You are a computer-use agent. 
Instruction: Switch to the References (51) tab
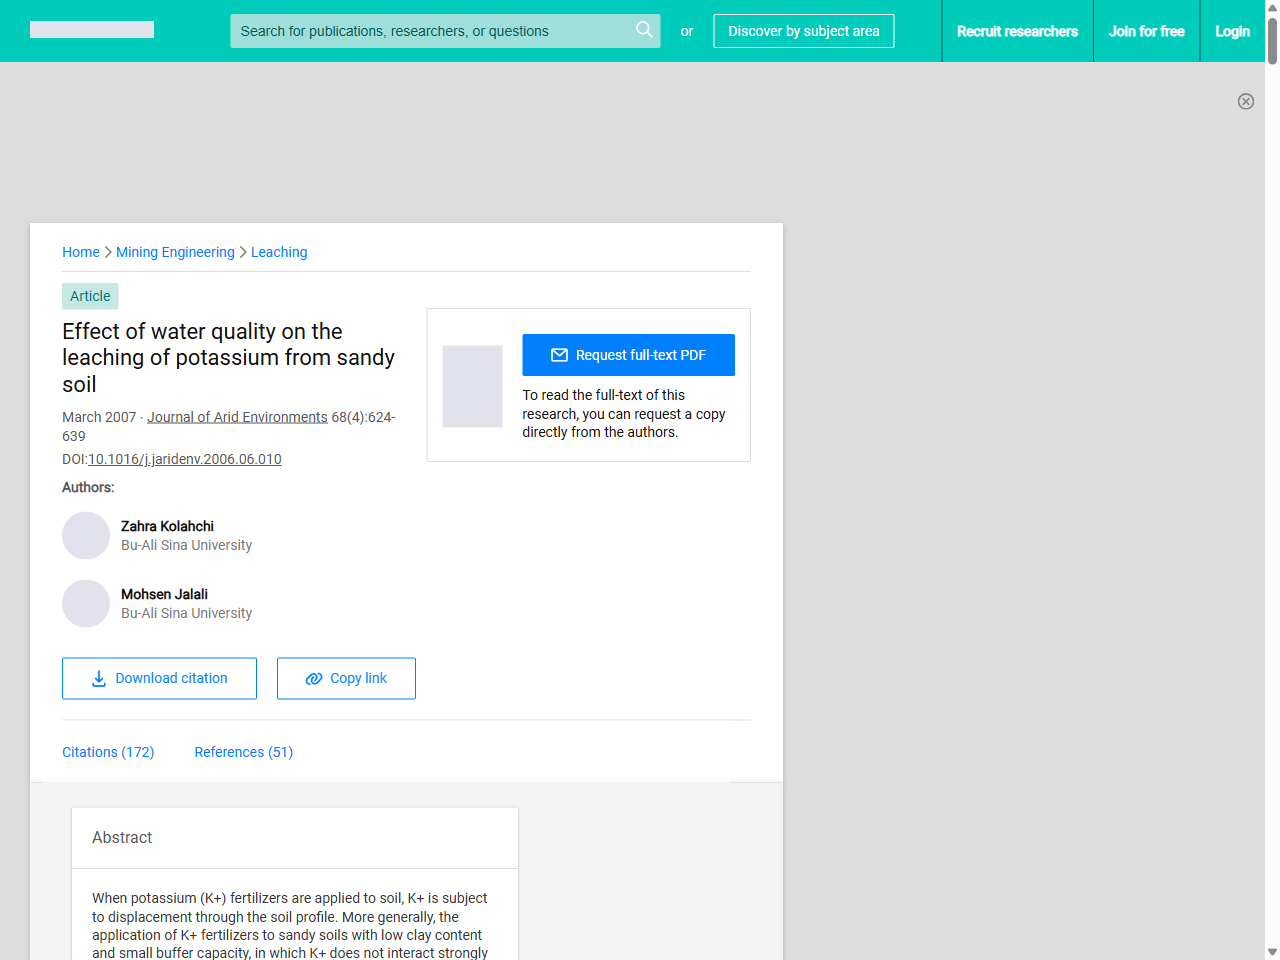[243, 751]
